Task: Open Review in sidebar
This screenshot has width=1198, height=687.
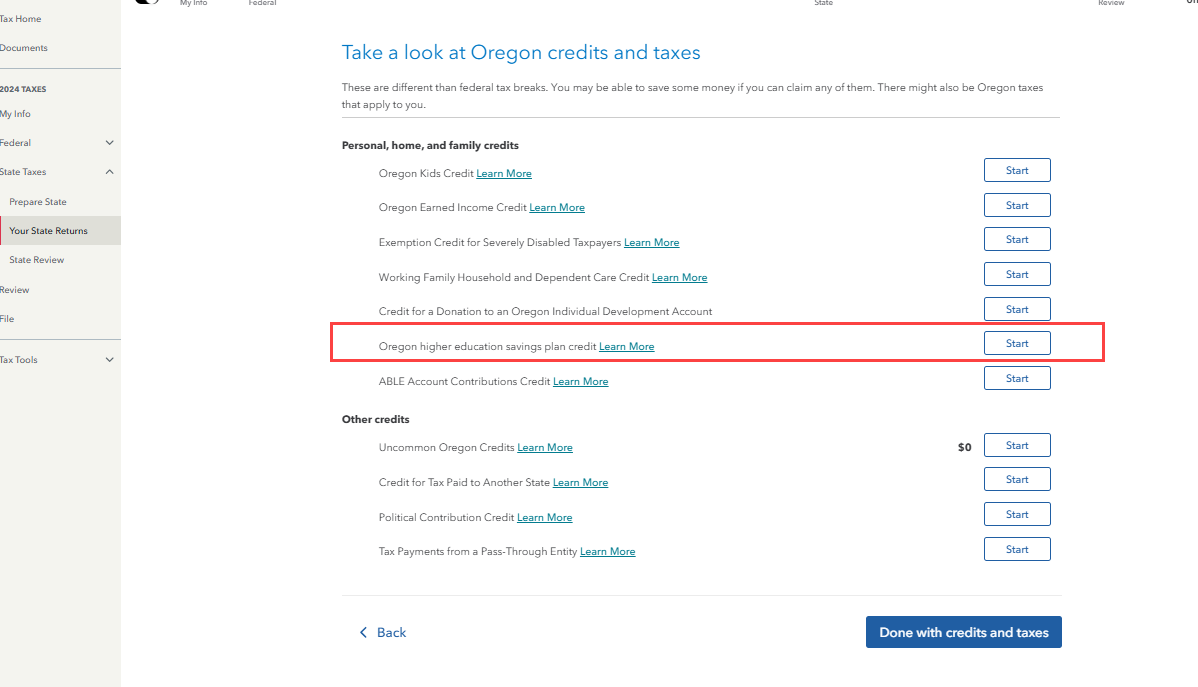Action: click(x=15, y=290)
